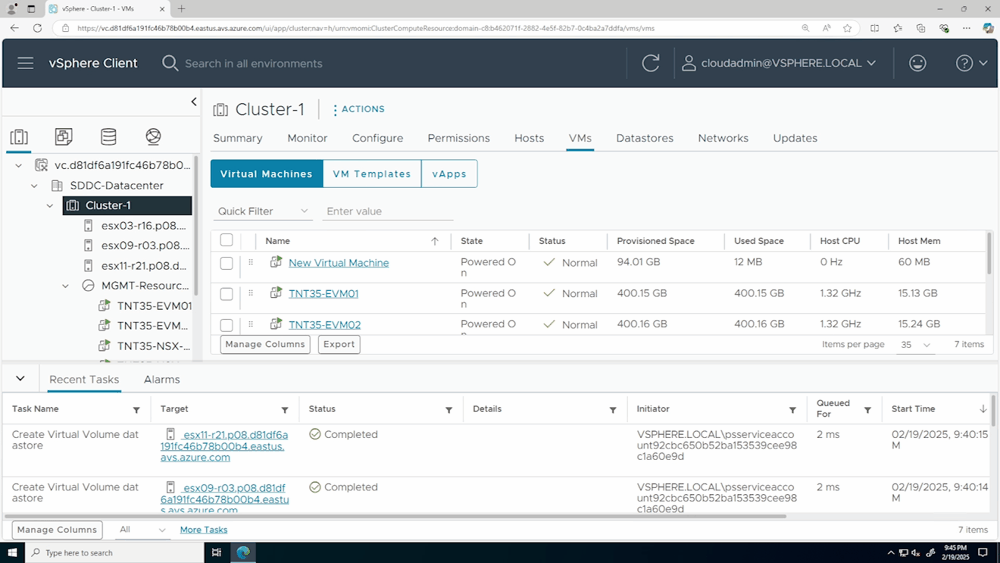Click the VM table vertical scrollbar
This screenshot has height=563, width=1000.
click(989, 254)
